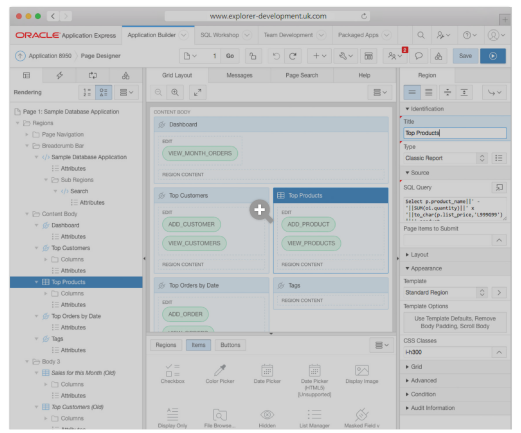Click the VIEW_MONTH_ORDERS button in layout
The height and width of the screenshot is (433, 521).
tap(200, 153)
